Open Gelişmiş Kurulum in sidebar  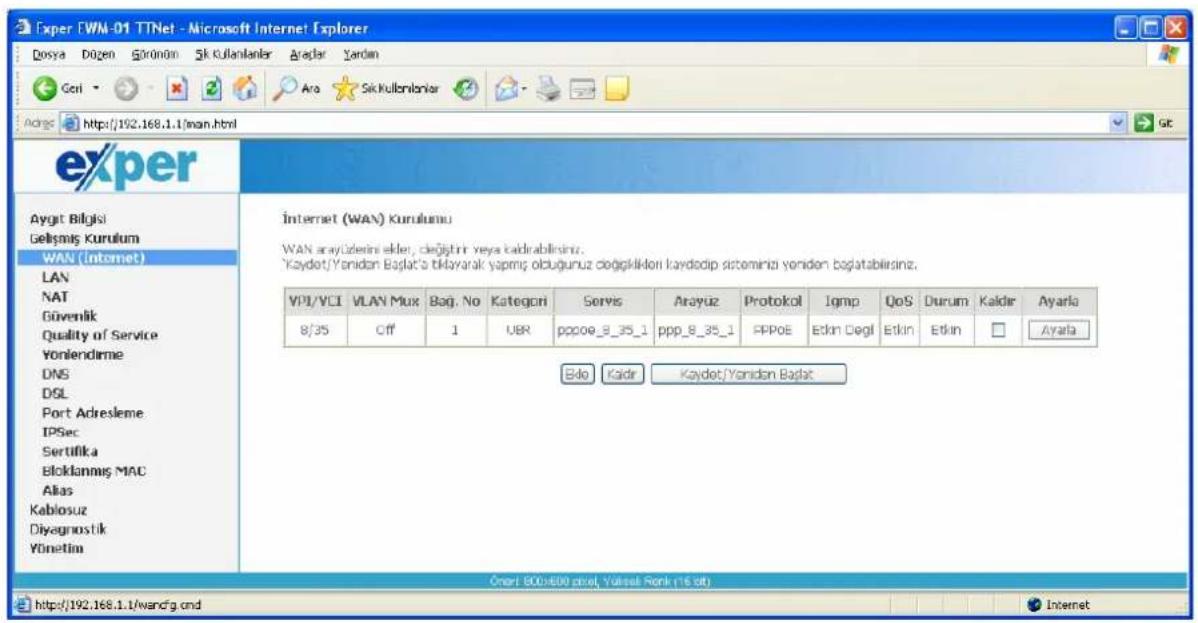point(84,238)
